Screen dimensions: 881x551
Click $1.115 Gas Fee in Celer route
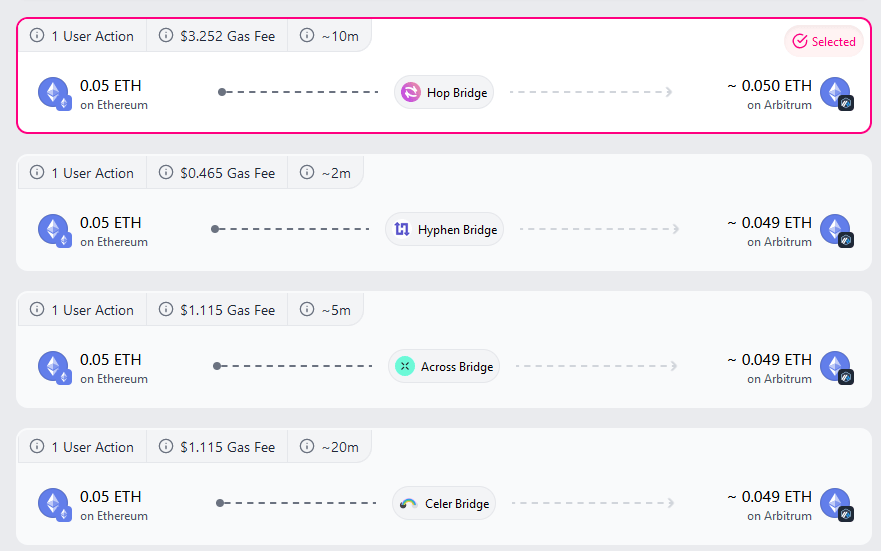pos(217,447)
